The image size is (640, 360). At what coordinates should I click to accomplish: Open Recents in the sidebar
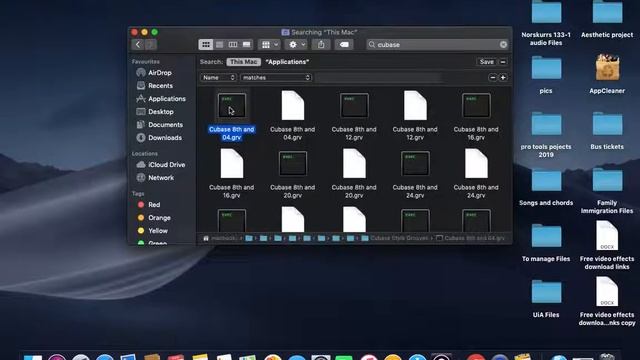[160, 86]
